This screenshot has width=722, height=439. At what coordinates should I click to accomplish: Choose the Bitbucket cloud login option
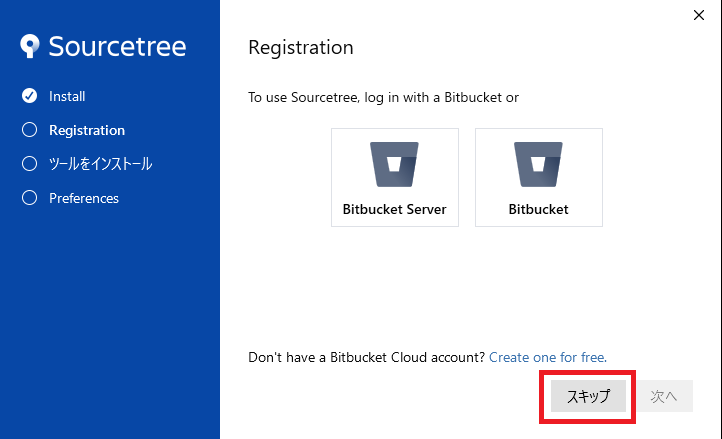(539, 177)
